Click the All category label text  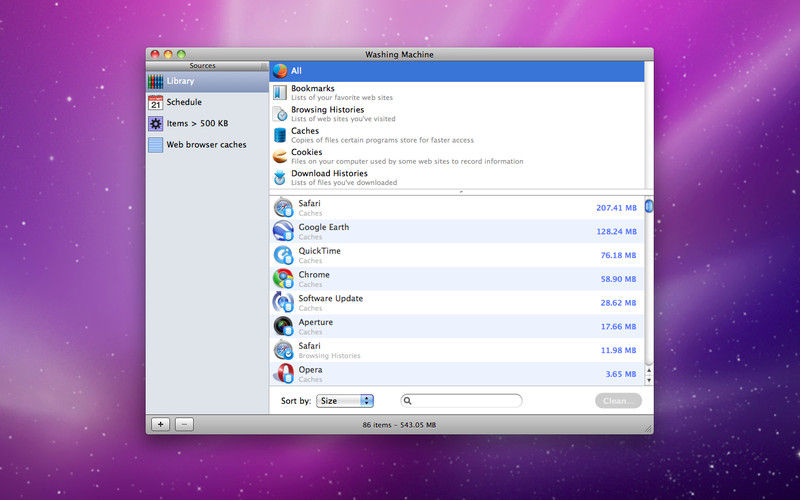pyautogui.click(x=296, y=71)
